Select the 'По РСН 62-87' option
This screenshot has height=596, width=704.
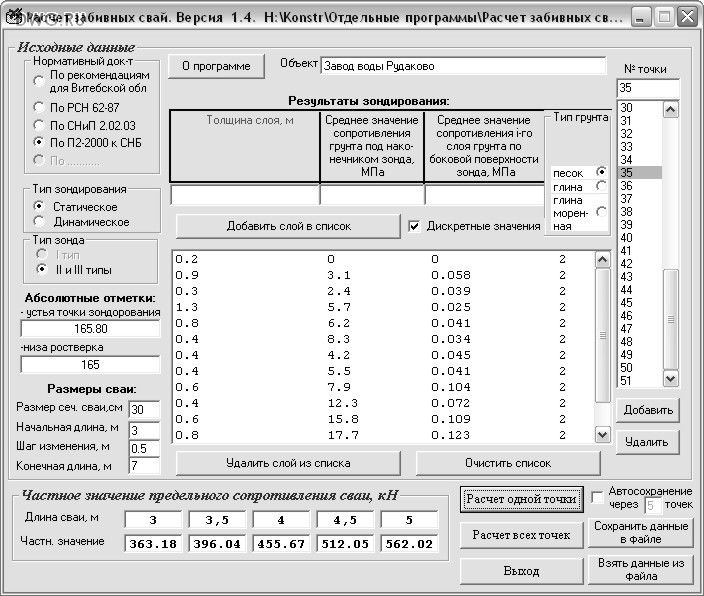(x=39, y=107)
